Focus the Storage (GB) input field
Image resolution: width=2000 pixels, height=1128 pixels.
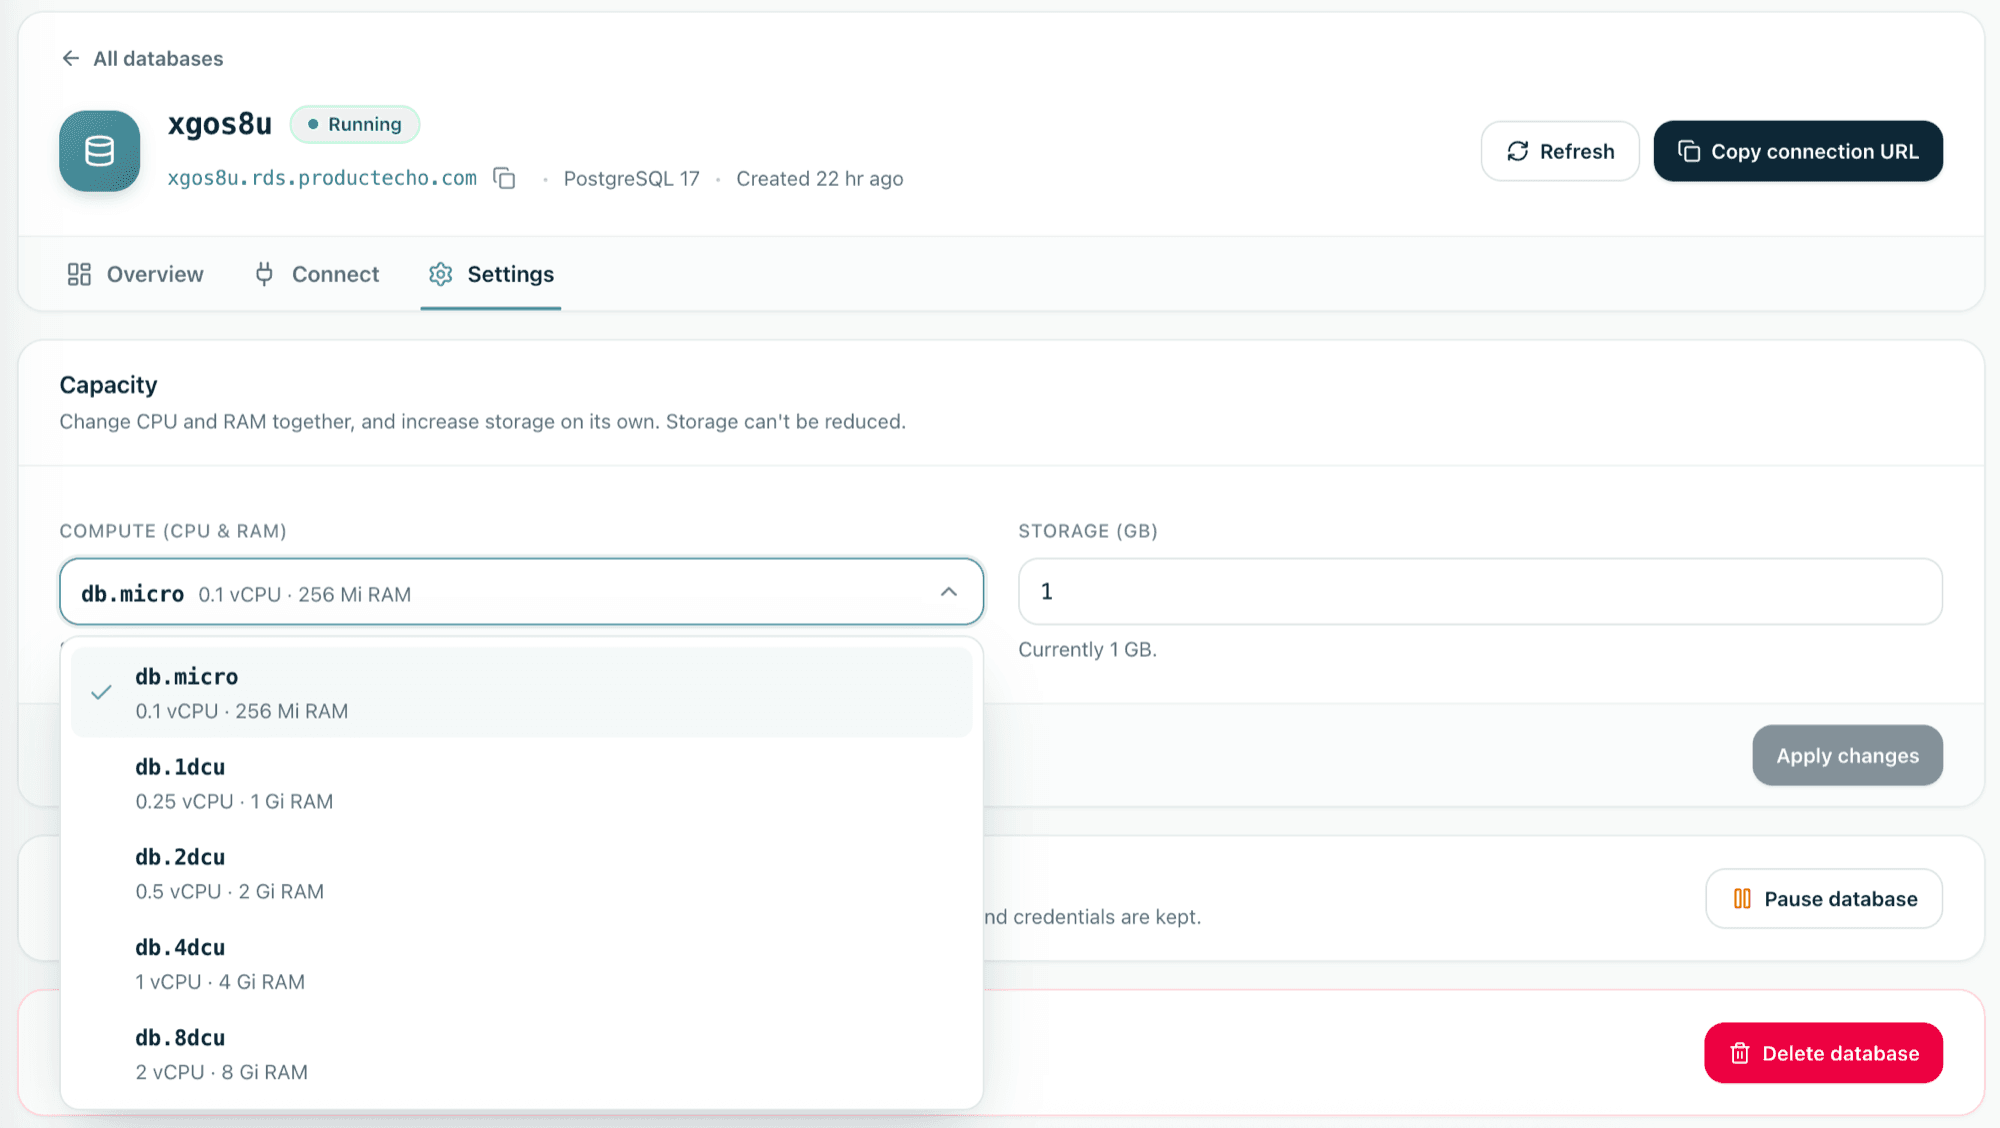[x=1480, y=591]
